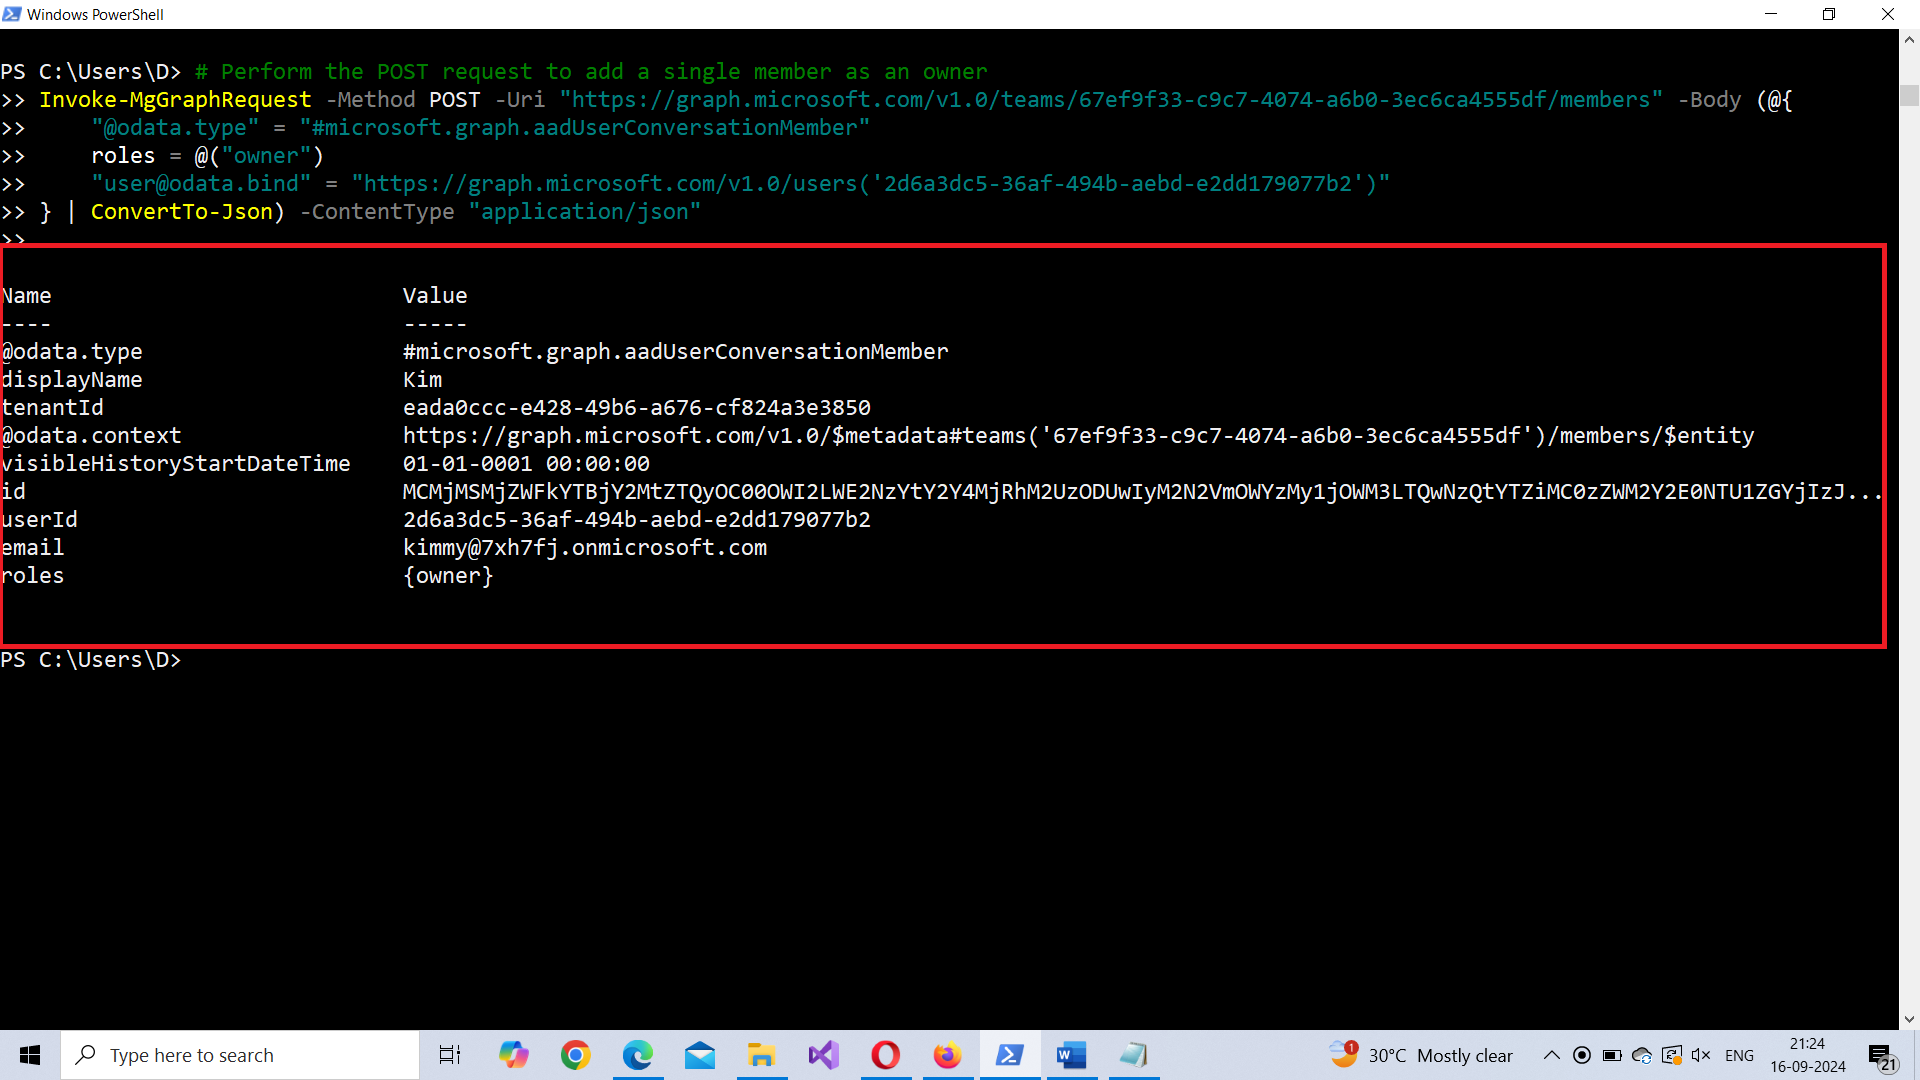Launch Copilot from the taskbar

514,1055
